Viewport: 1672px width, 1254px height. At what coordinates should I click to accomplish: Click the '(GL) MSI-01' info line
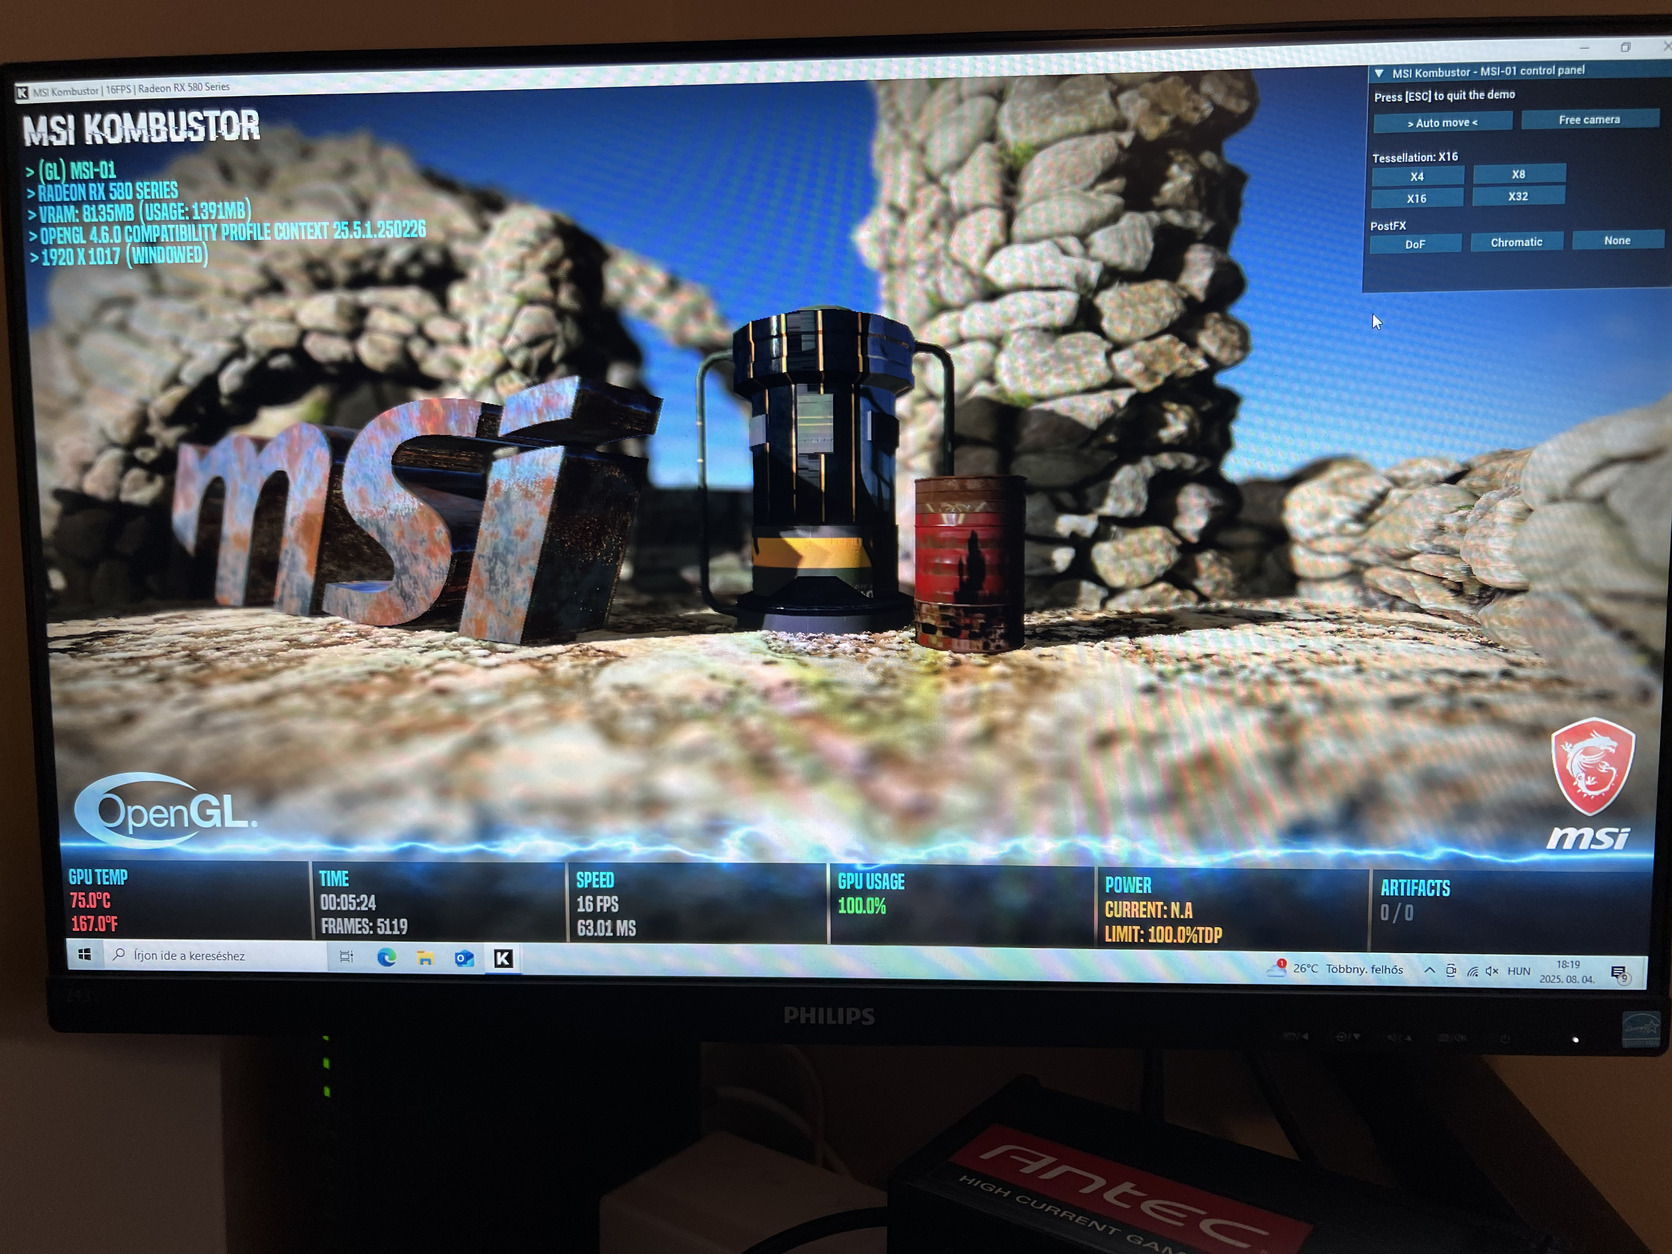pos(77,170)
